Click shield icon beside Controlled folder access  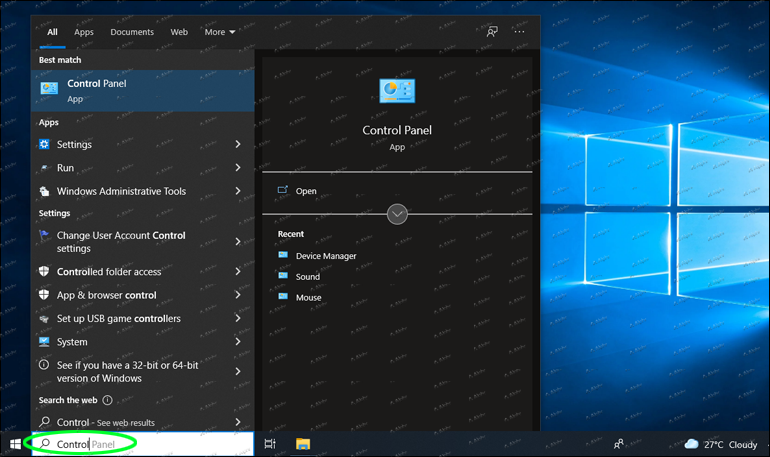click(44, 271)
